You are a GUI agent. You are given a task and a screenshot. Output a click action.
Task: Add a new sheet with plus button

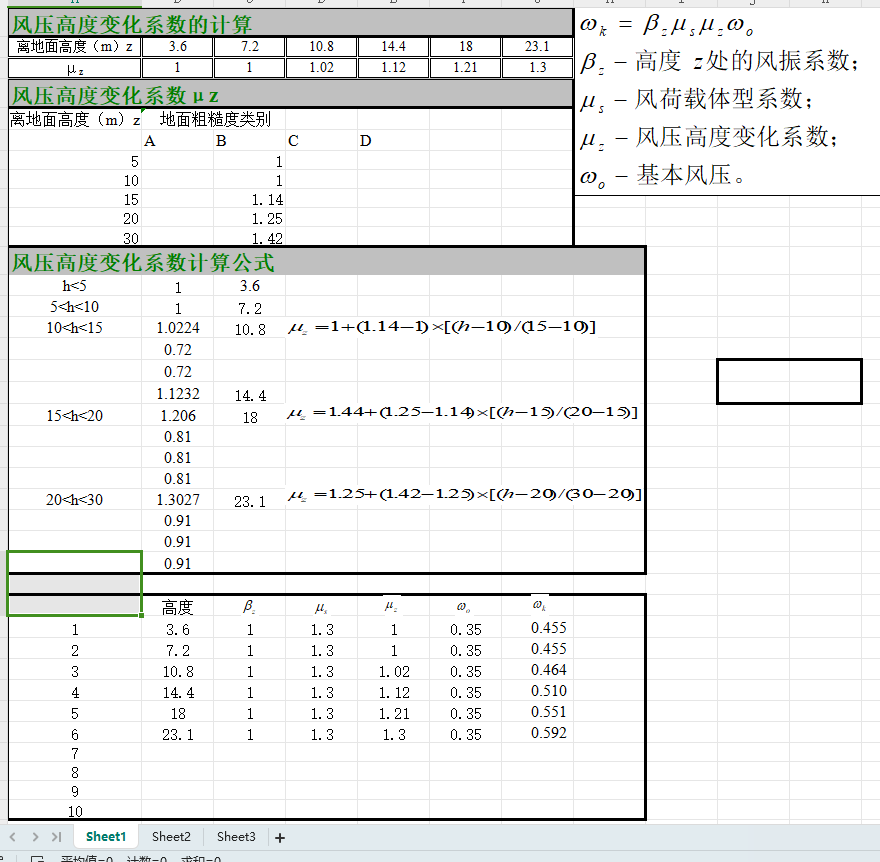click(x=280, y=837)
